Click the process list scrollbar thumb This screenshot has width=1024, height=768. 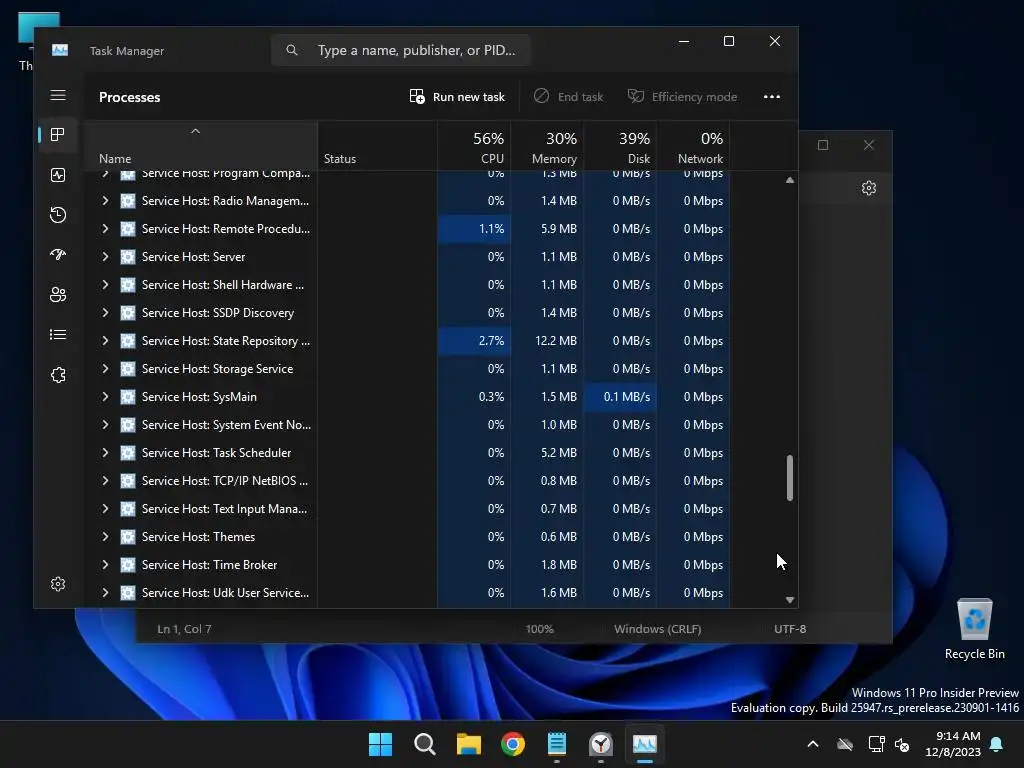(790, 478)
